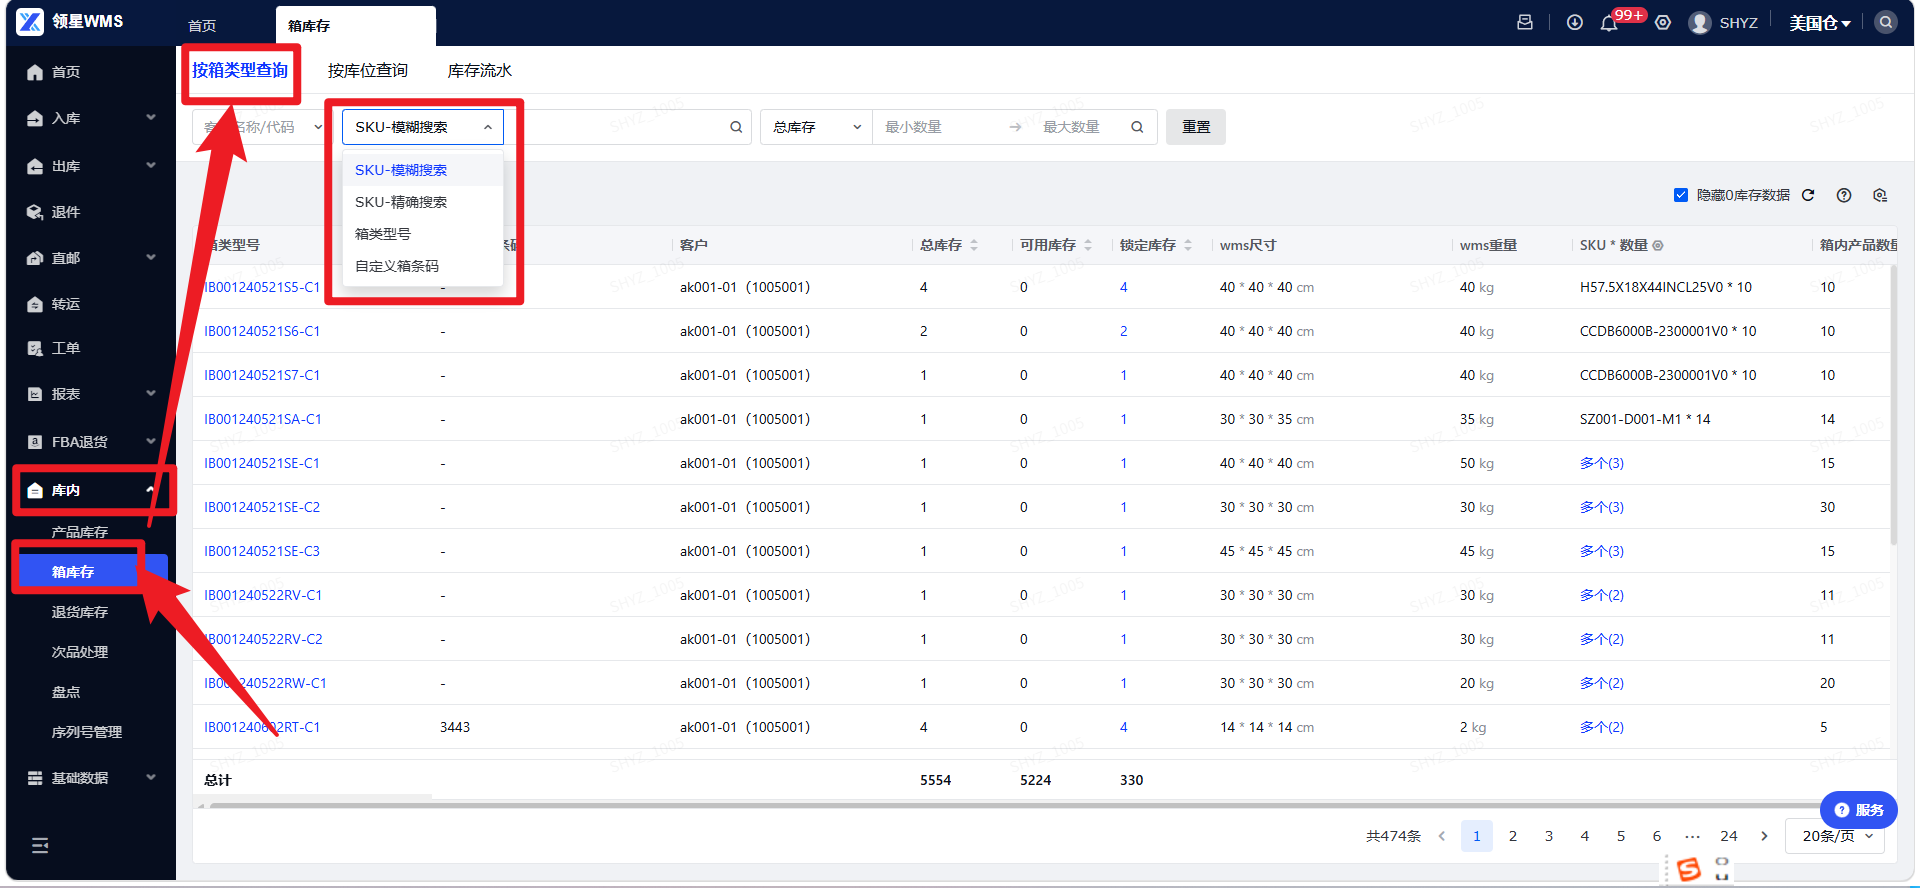Open 多个(3) SKU link for IB001240521SE-C1
Image resolution: width=1920 pixels, height=888 pixels.
click(x=1602, y=463)
